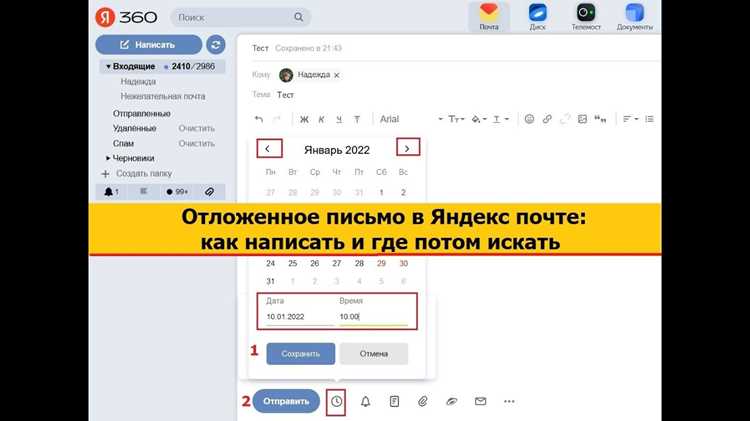Open the Отправленные folder
The image size is (750, 421).
(x=142, y=113)
